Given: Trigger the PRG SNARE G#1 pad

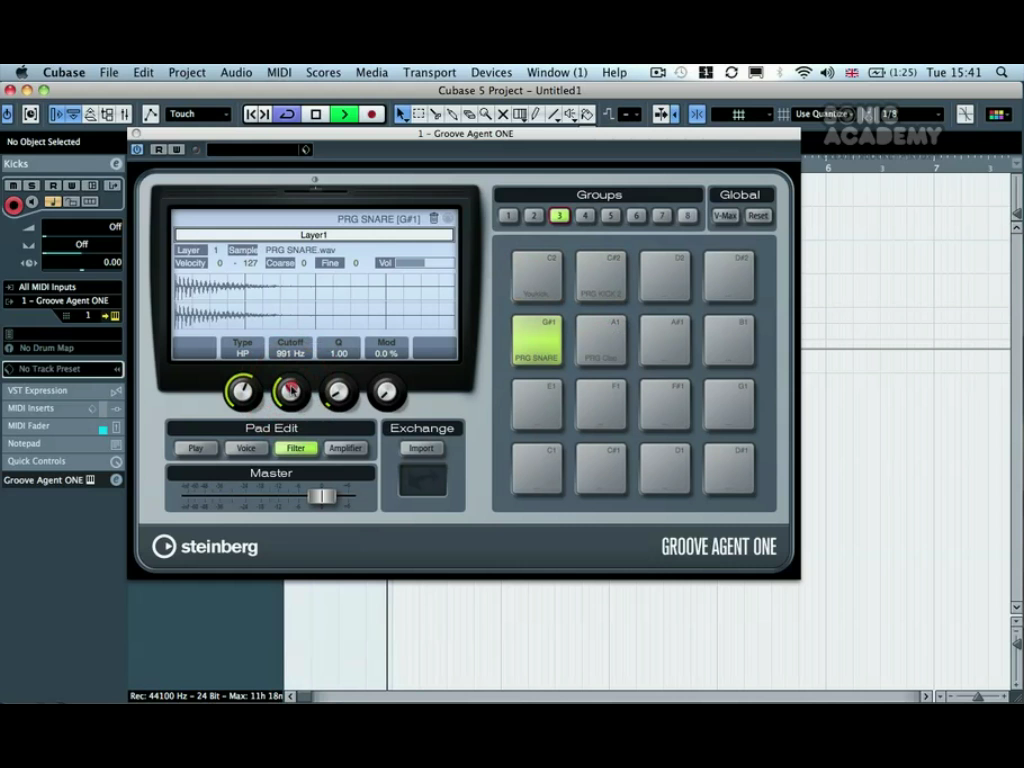Looking at the screenshot, I should tap(537, 340).
